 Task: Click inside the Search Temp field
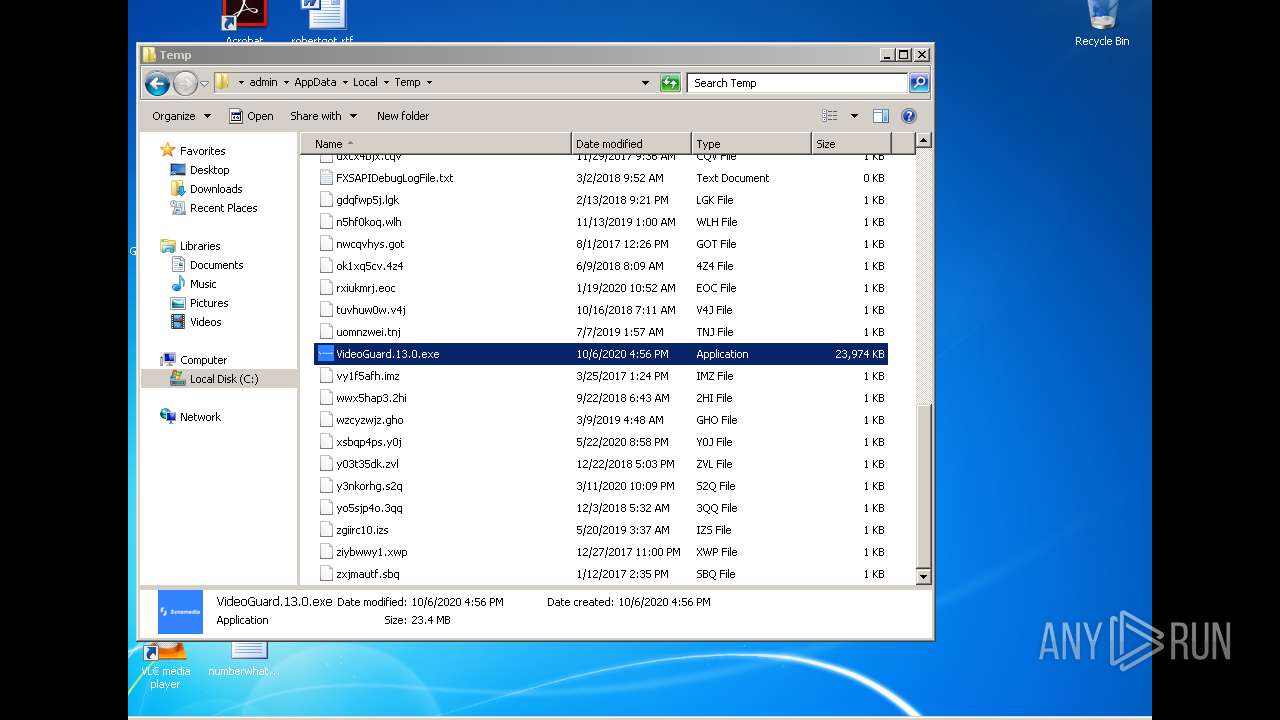(797, 83)
